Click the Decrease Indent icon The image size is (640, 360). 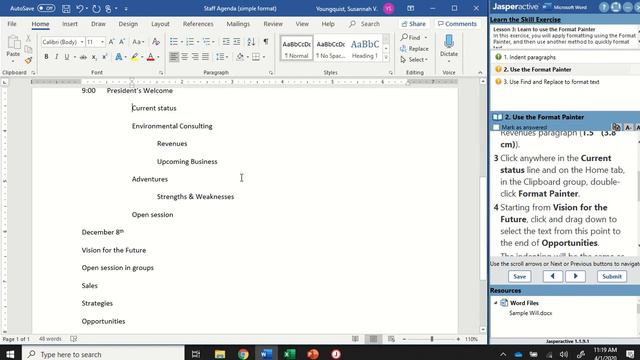click(226, 42)
